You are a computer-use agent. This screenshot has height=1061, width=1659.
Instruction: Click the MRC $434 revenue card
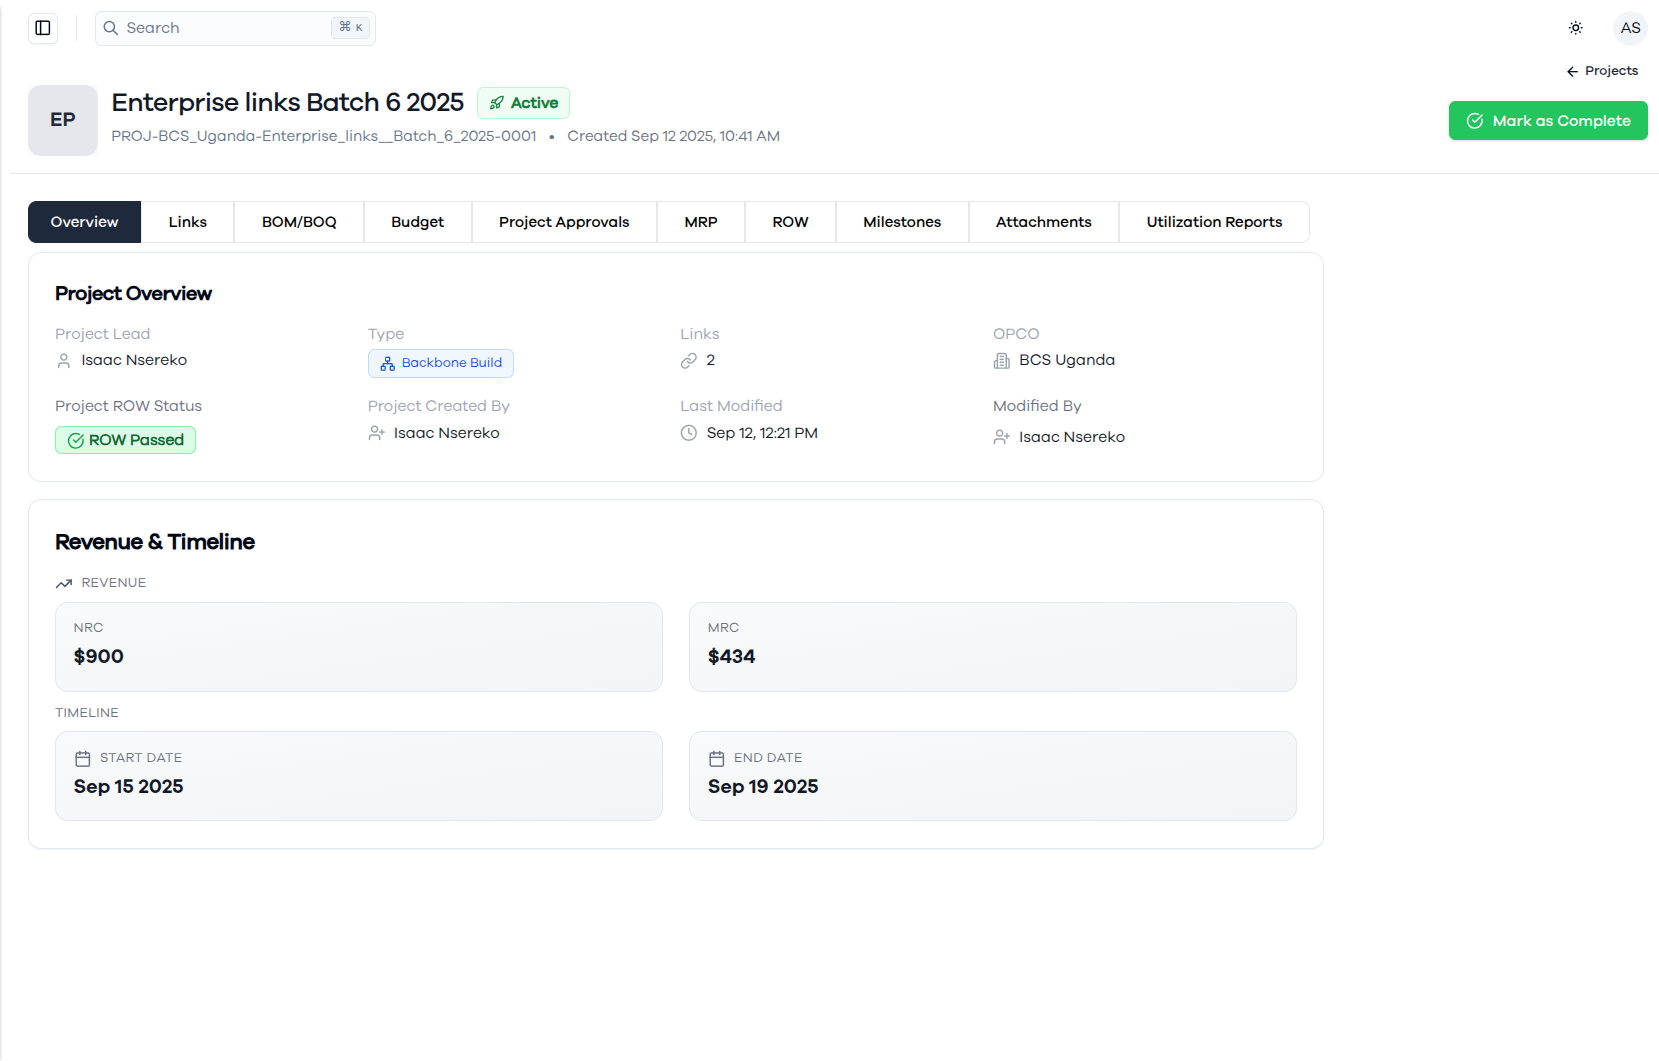point(993,647)
